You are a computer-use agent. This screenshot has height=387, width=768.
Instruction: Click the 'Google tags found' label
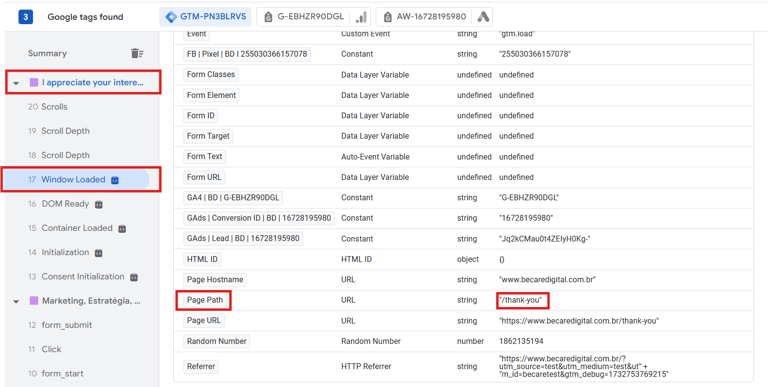point(85,17)
